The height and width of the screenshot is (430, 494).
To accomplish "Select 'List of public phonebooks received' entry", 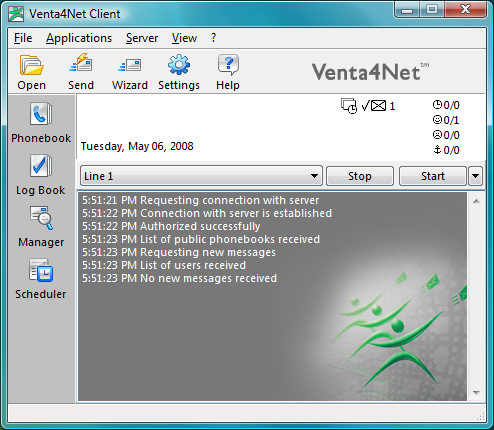I will click(201, 239).
